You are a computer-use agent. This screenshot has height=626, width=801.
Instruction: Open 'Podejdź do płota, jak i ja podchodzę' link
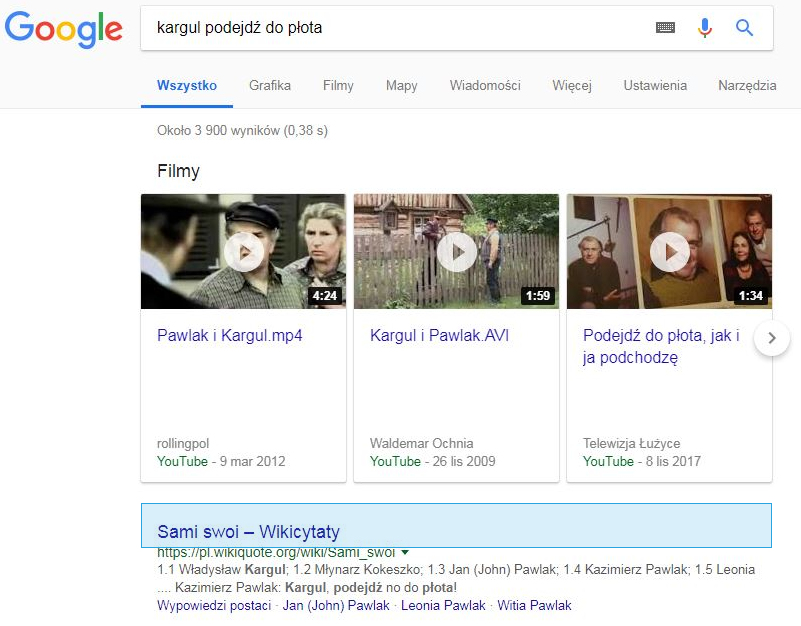(661, 346)
